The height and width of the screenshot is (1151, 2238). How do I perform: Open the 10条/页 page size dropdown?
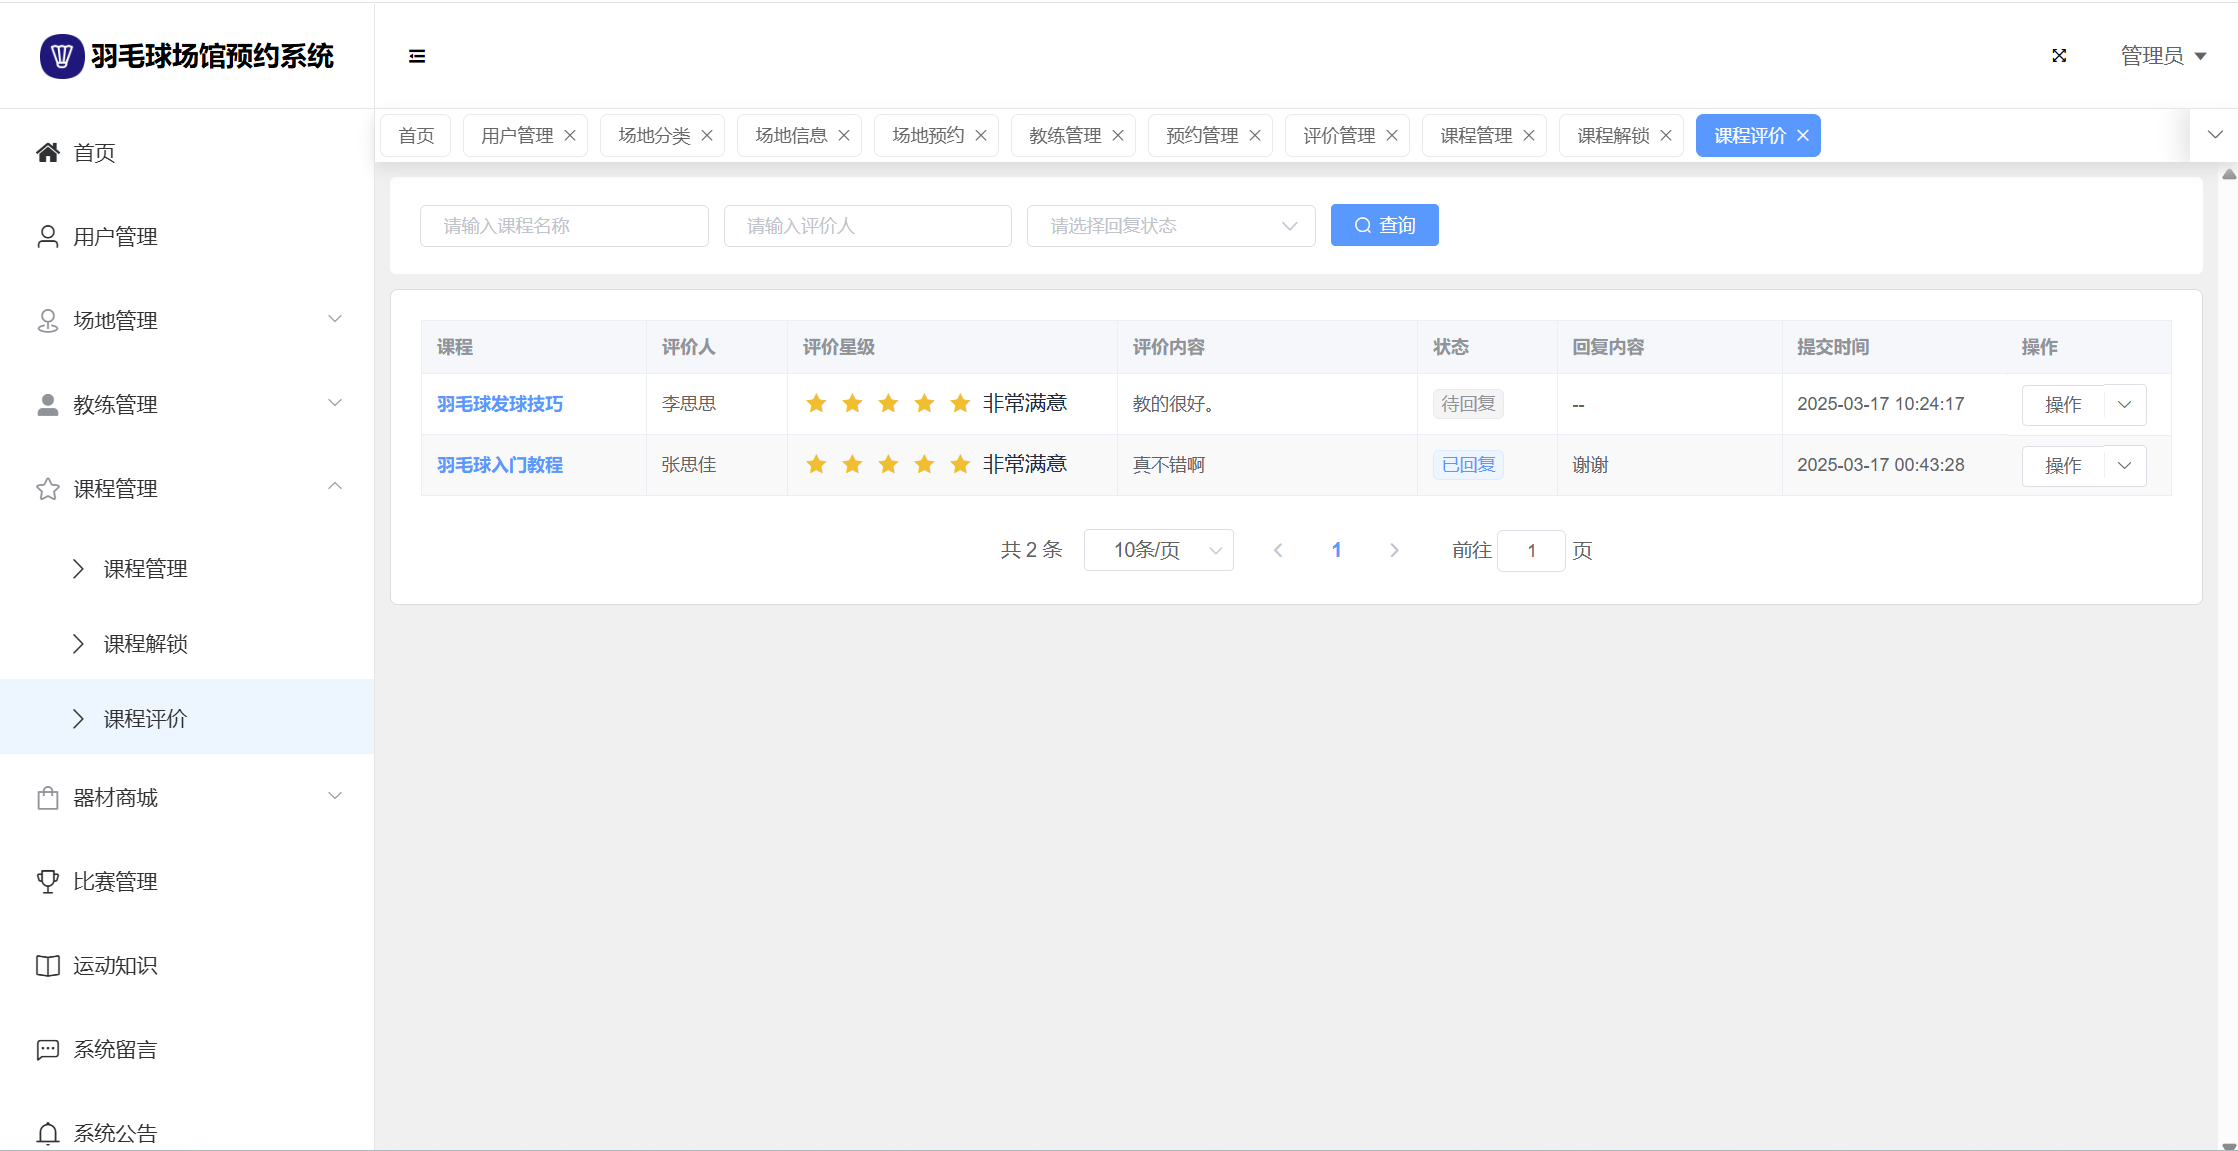tap(1158, 550)
